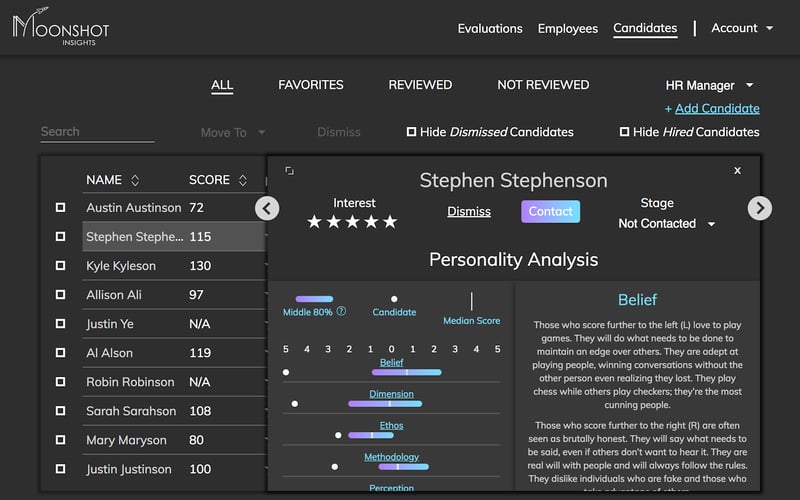Screen dimensions: 800x500
Task: Click the Ethos range bar
Action: pos(371,435)
